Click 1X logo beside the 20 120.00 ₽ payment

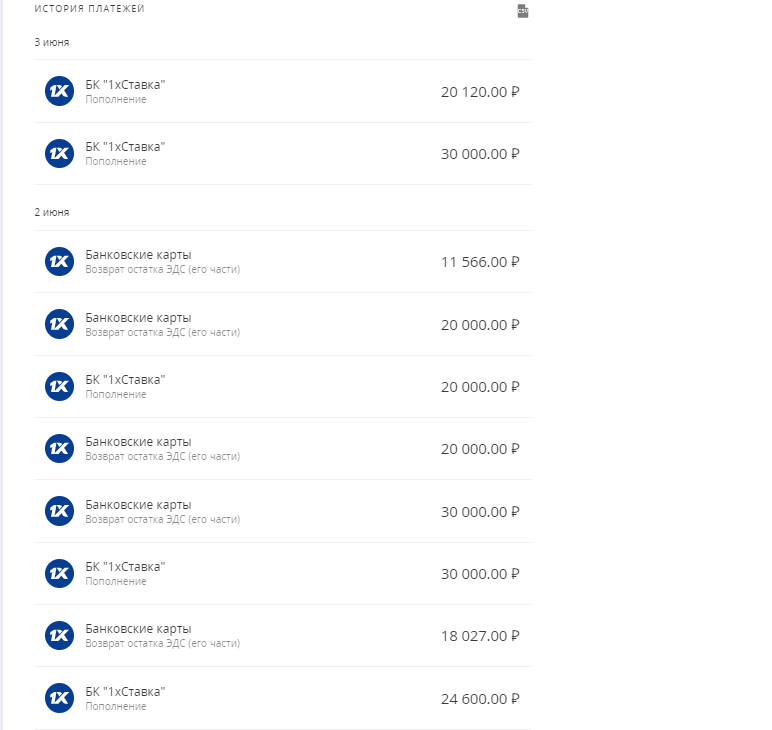pyautogui.click(x=59, y=91)
